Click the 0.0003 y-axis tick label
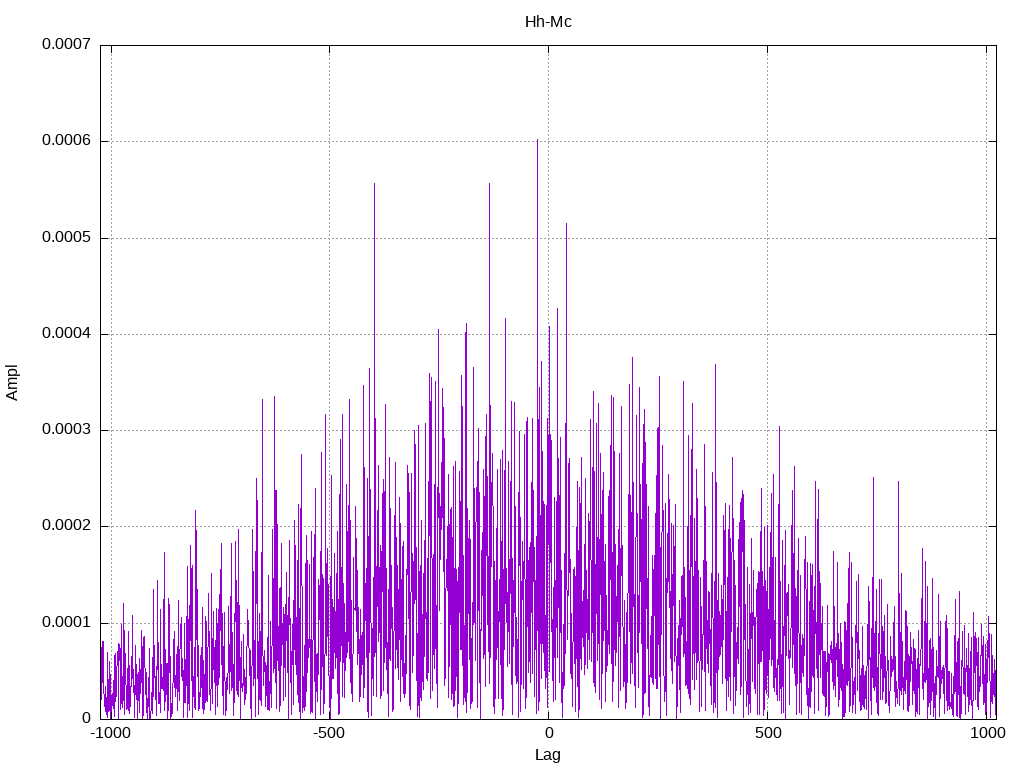The width and height of the screenshot is (1024, 768). coord(66,429)
